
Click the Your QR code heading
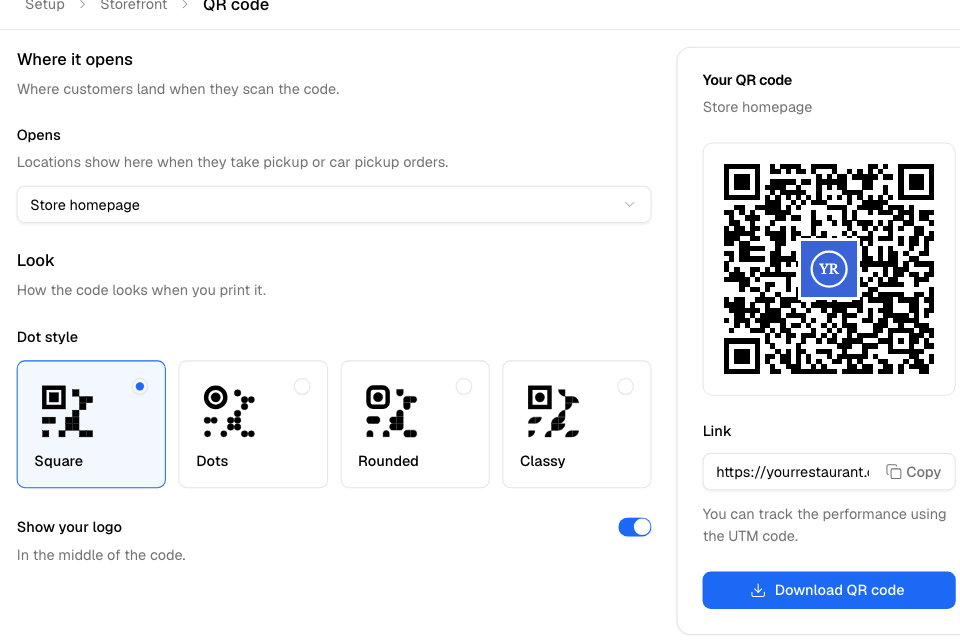tap(747, 80)
